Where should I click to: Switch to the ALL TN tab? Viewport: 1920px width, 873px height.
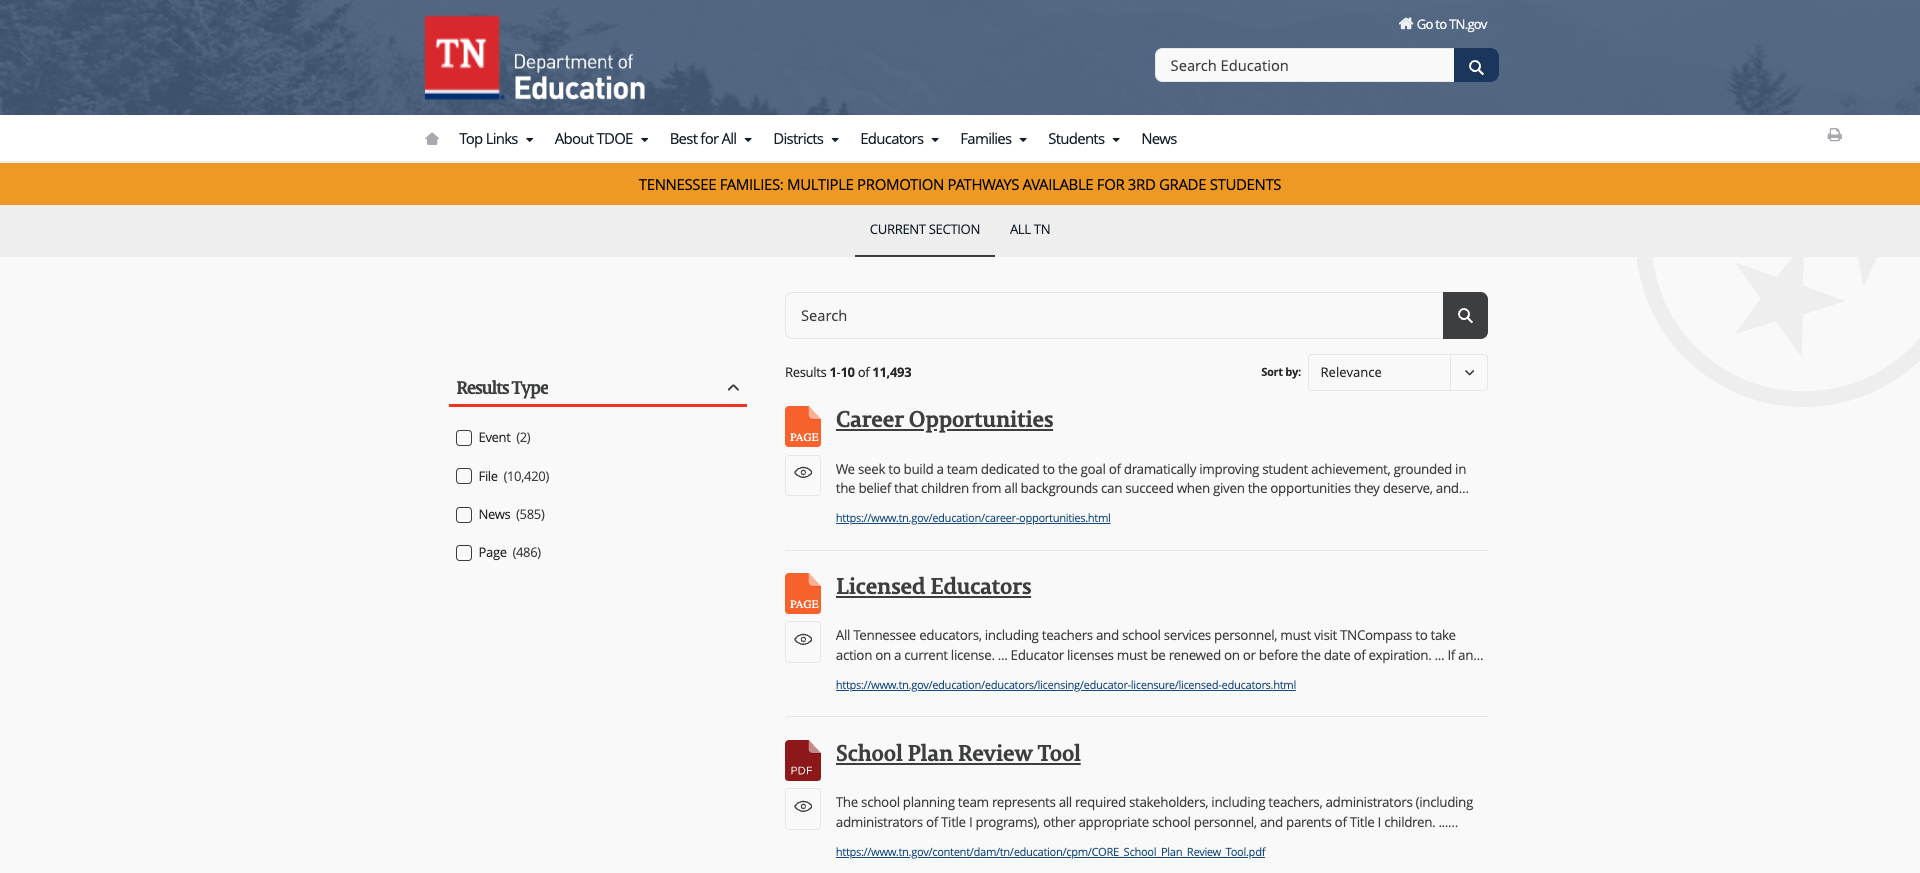(1030, 230)
